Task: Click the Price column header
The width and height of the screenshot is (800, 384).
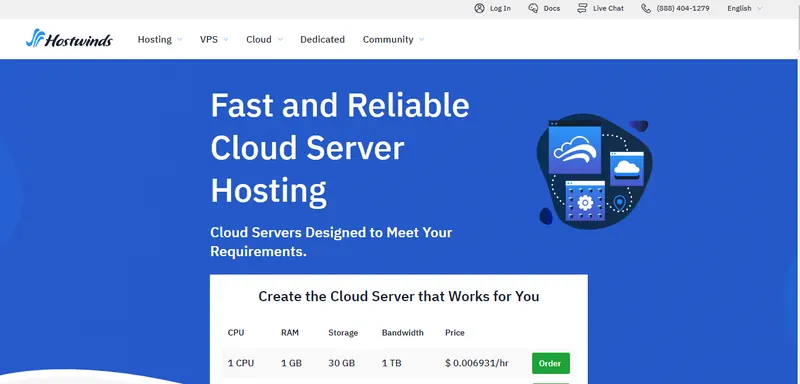Action: 455,332
